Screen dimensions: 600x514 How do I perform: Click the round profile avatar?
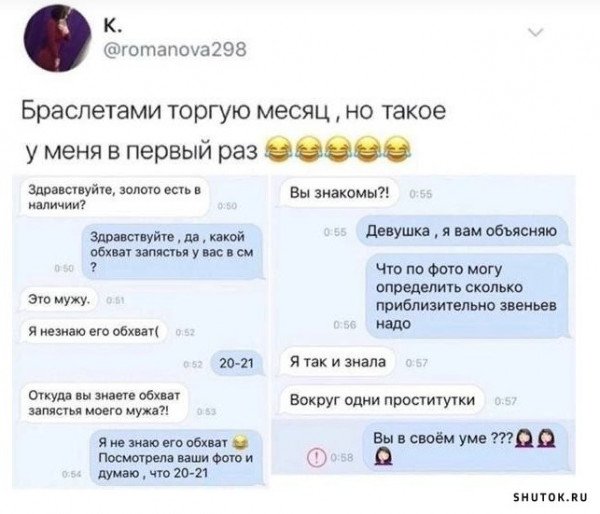pyautogui.click(x=57, y=38)
